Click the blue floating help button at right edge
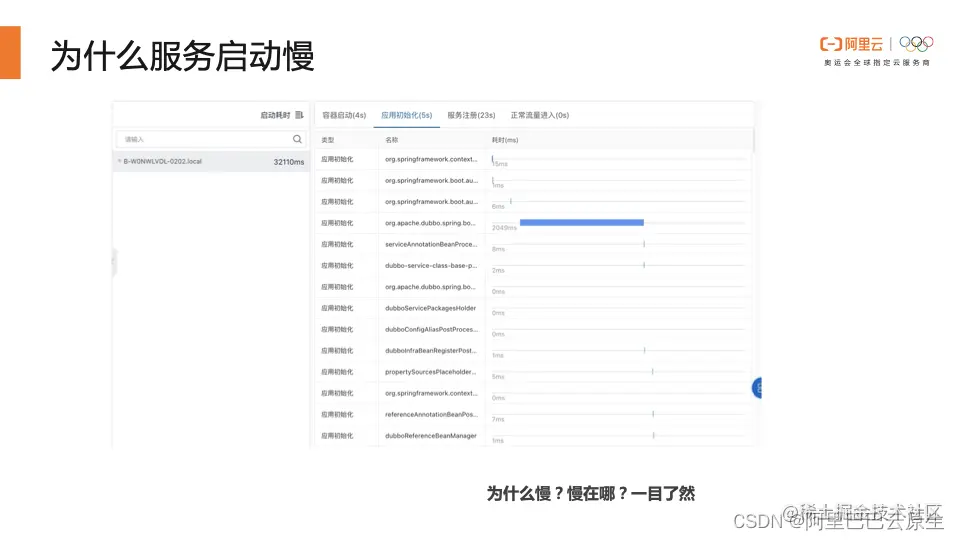The height and width of the screenshot is (540, 960). [x=757, y=388]
